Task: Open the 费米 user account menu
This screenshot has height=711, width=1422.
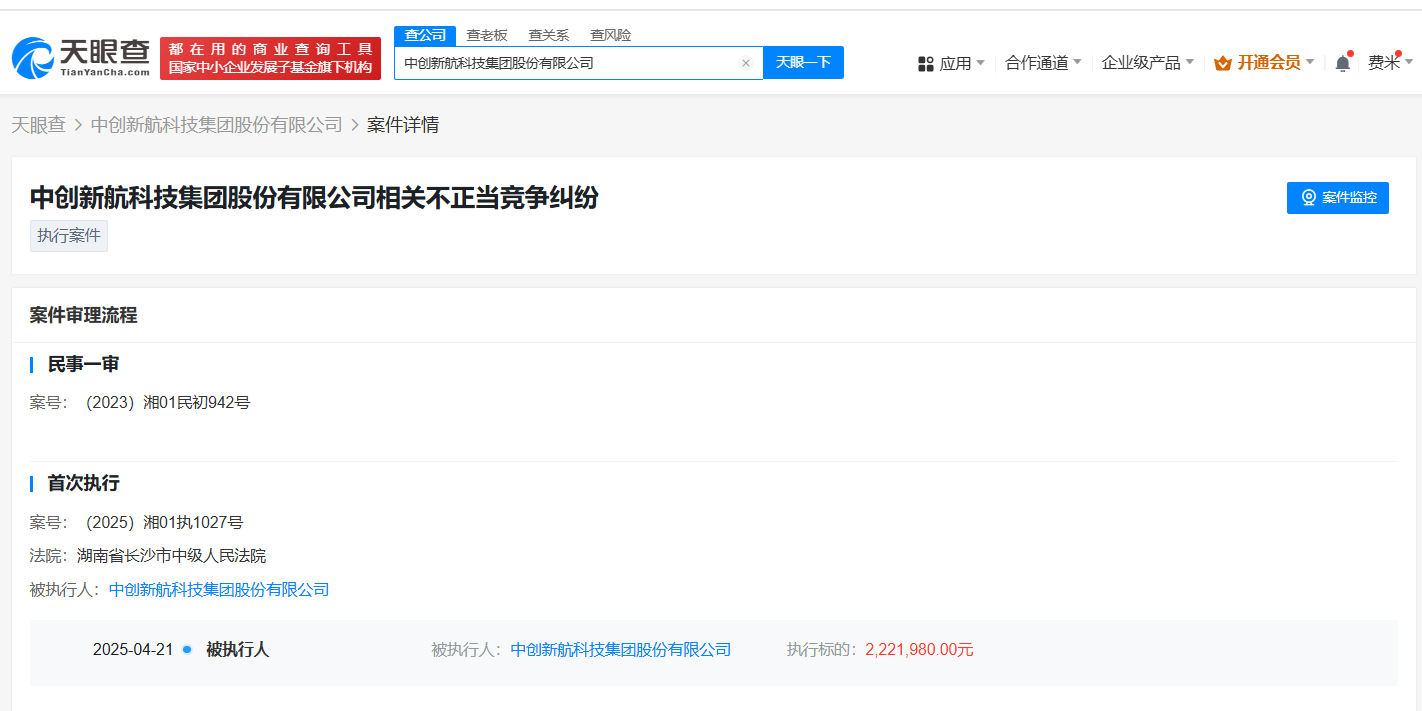Action: click(x=1391, y=63)
